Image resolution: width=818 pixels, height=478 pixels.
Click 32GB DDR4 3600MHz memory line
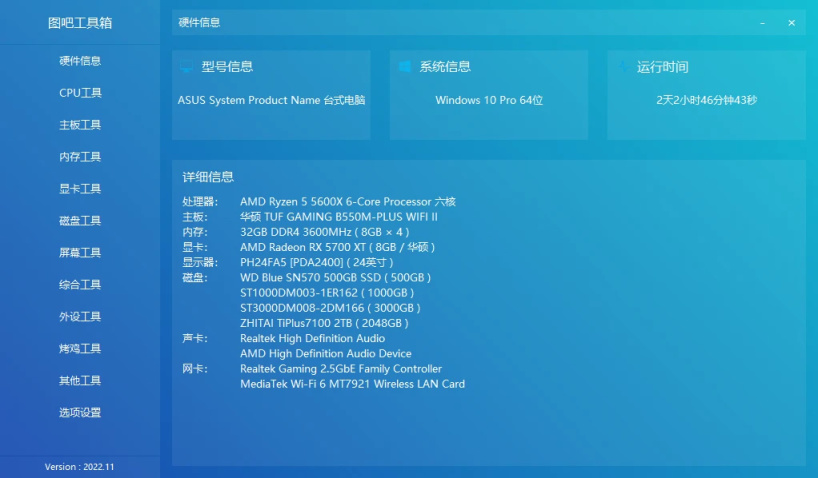point(324,232)
